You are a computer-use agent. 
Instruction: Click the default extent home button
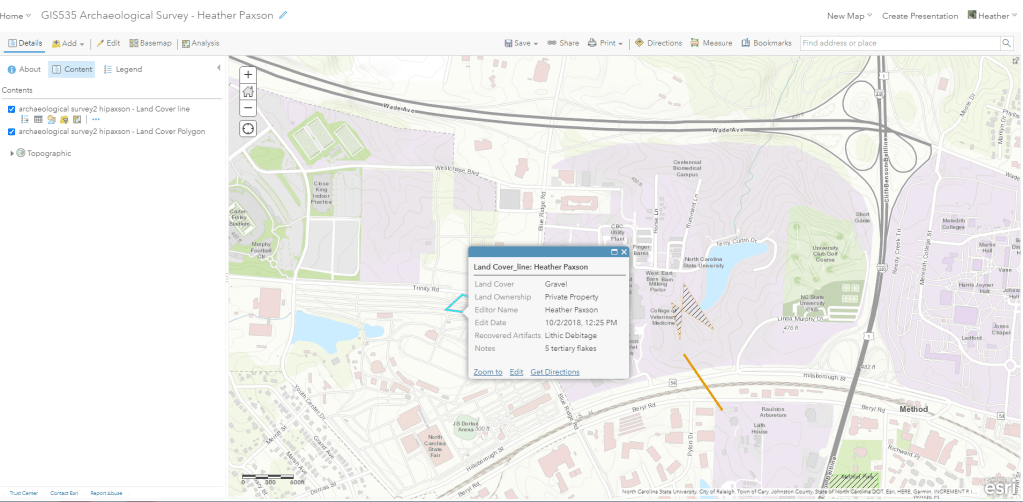click(248, 92)
